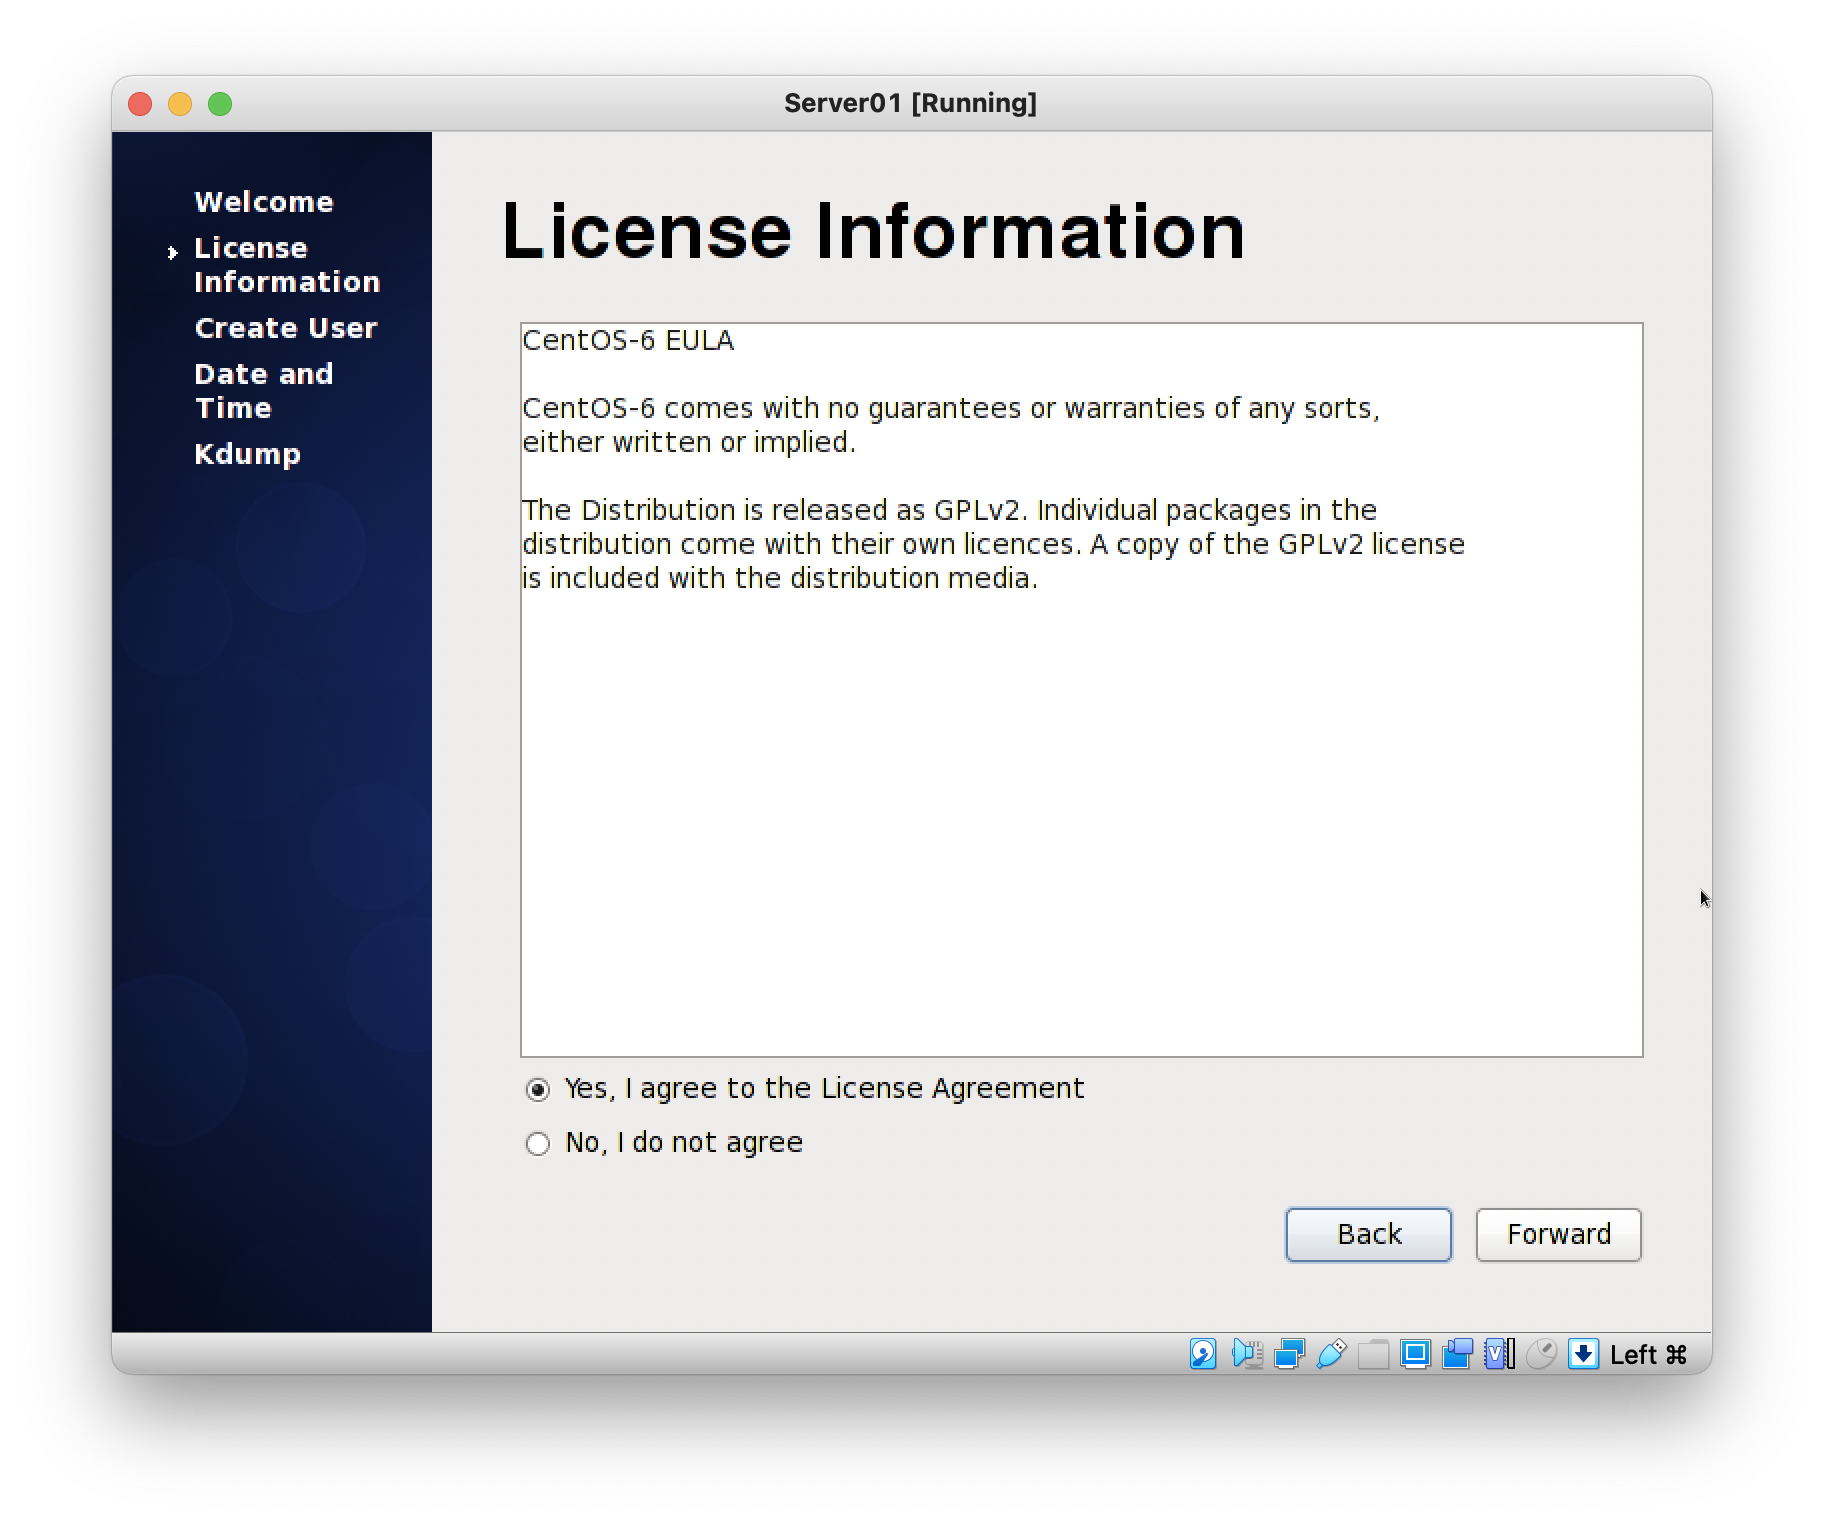Click the virtualization CPU status icon
The image size is (1824, 1522).
pos(1499,1354)
